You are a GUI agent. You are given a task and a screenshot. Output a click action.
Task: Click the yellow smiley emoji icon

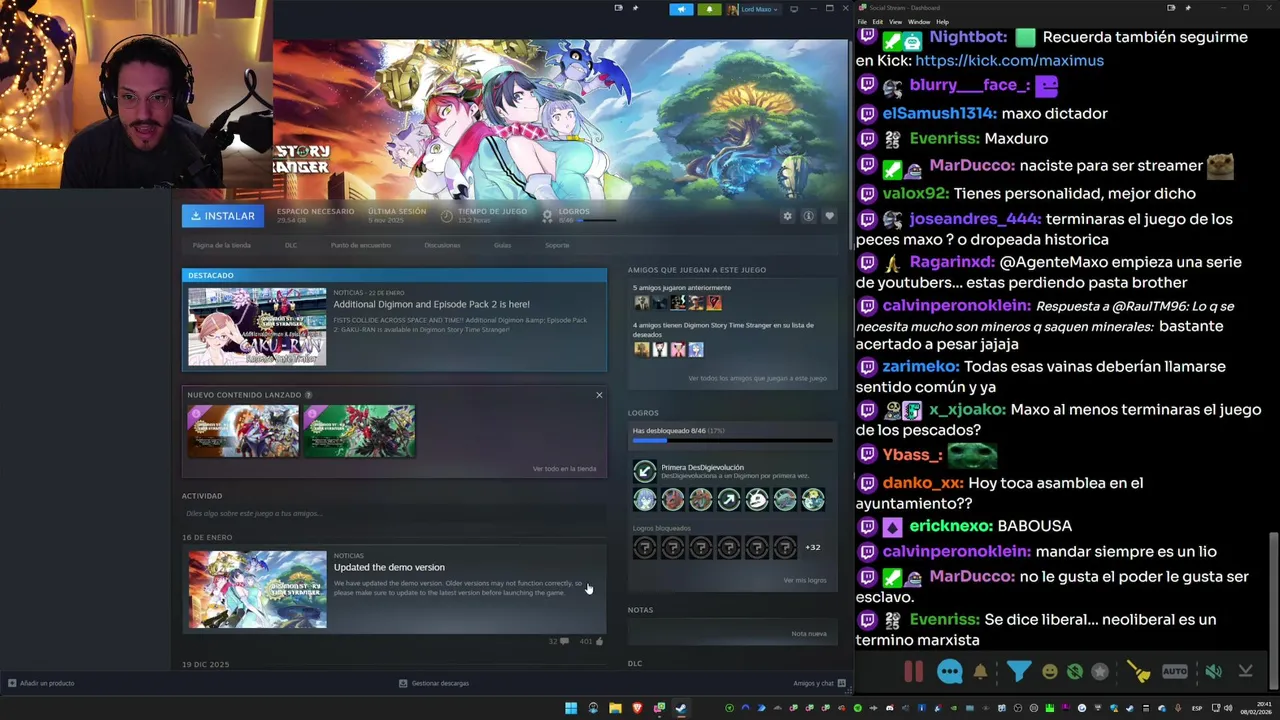[x=1049, y=672]
